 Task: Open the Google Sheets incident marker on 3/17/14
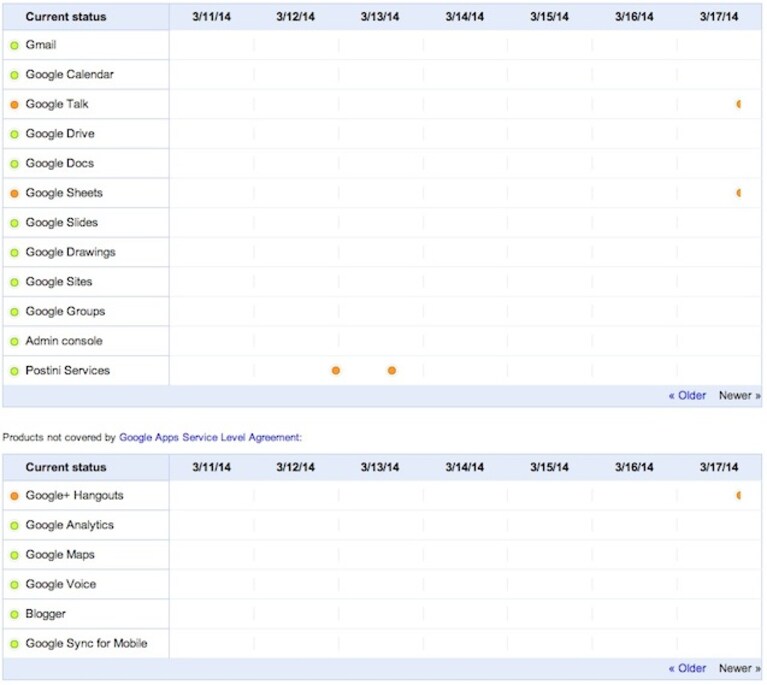(739, 193)
